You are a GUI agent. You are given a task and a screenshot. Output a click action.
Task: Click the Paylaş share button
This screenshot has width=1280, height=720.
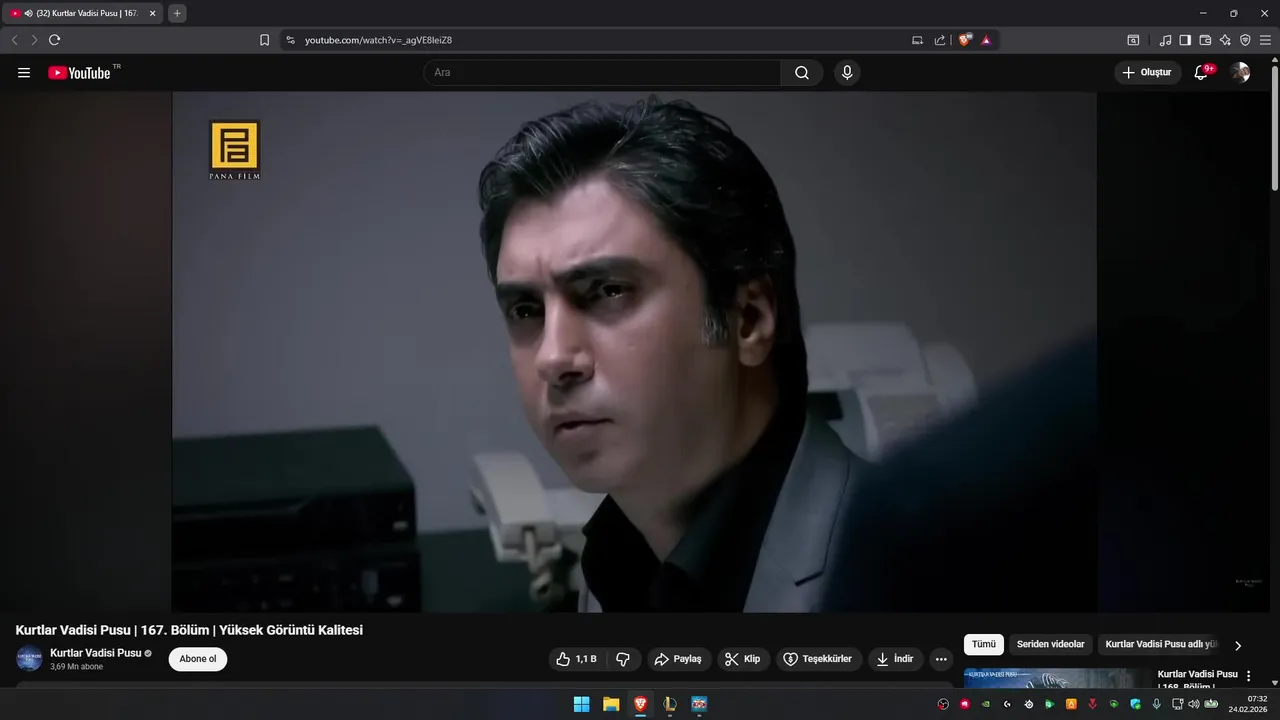pyautogui.click(x=678, y=659)
